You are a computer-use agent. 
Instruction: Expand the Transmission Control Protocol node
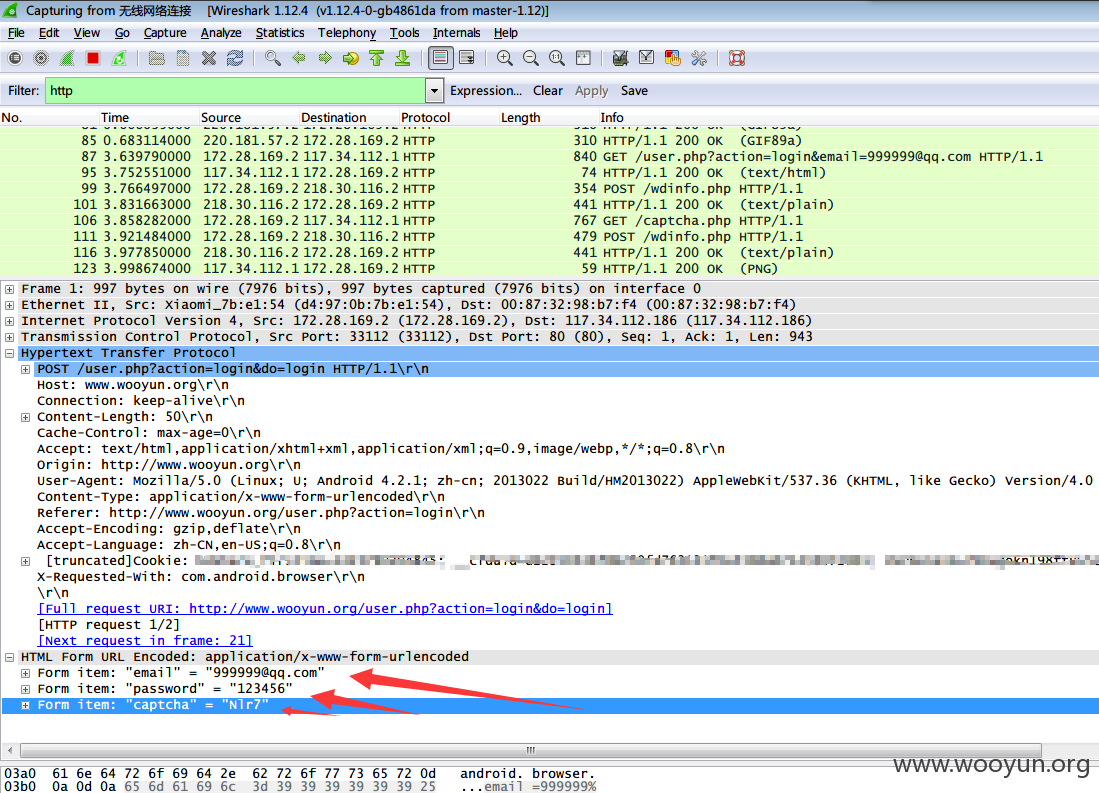click(x=9, y=337)
